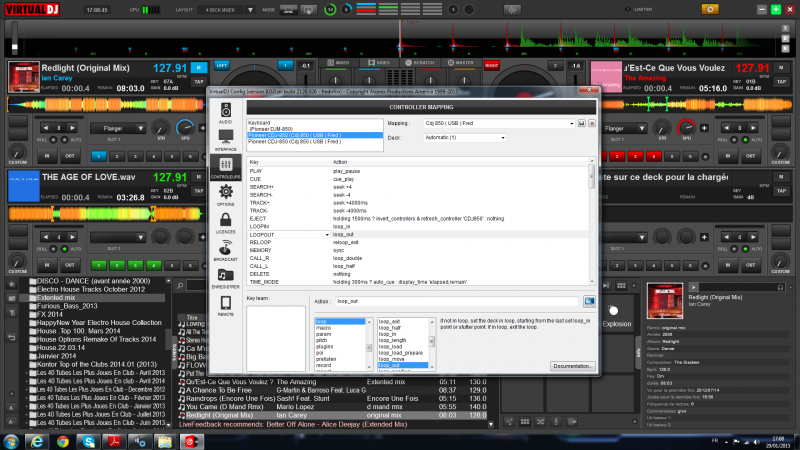
Task: Click the save mapping disk icon
Action: point(583,124)
